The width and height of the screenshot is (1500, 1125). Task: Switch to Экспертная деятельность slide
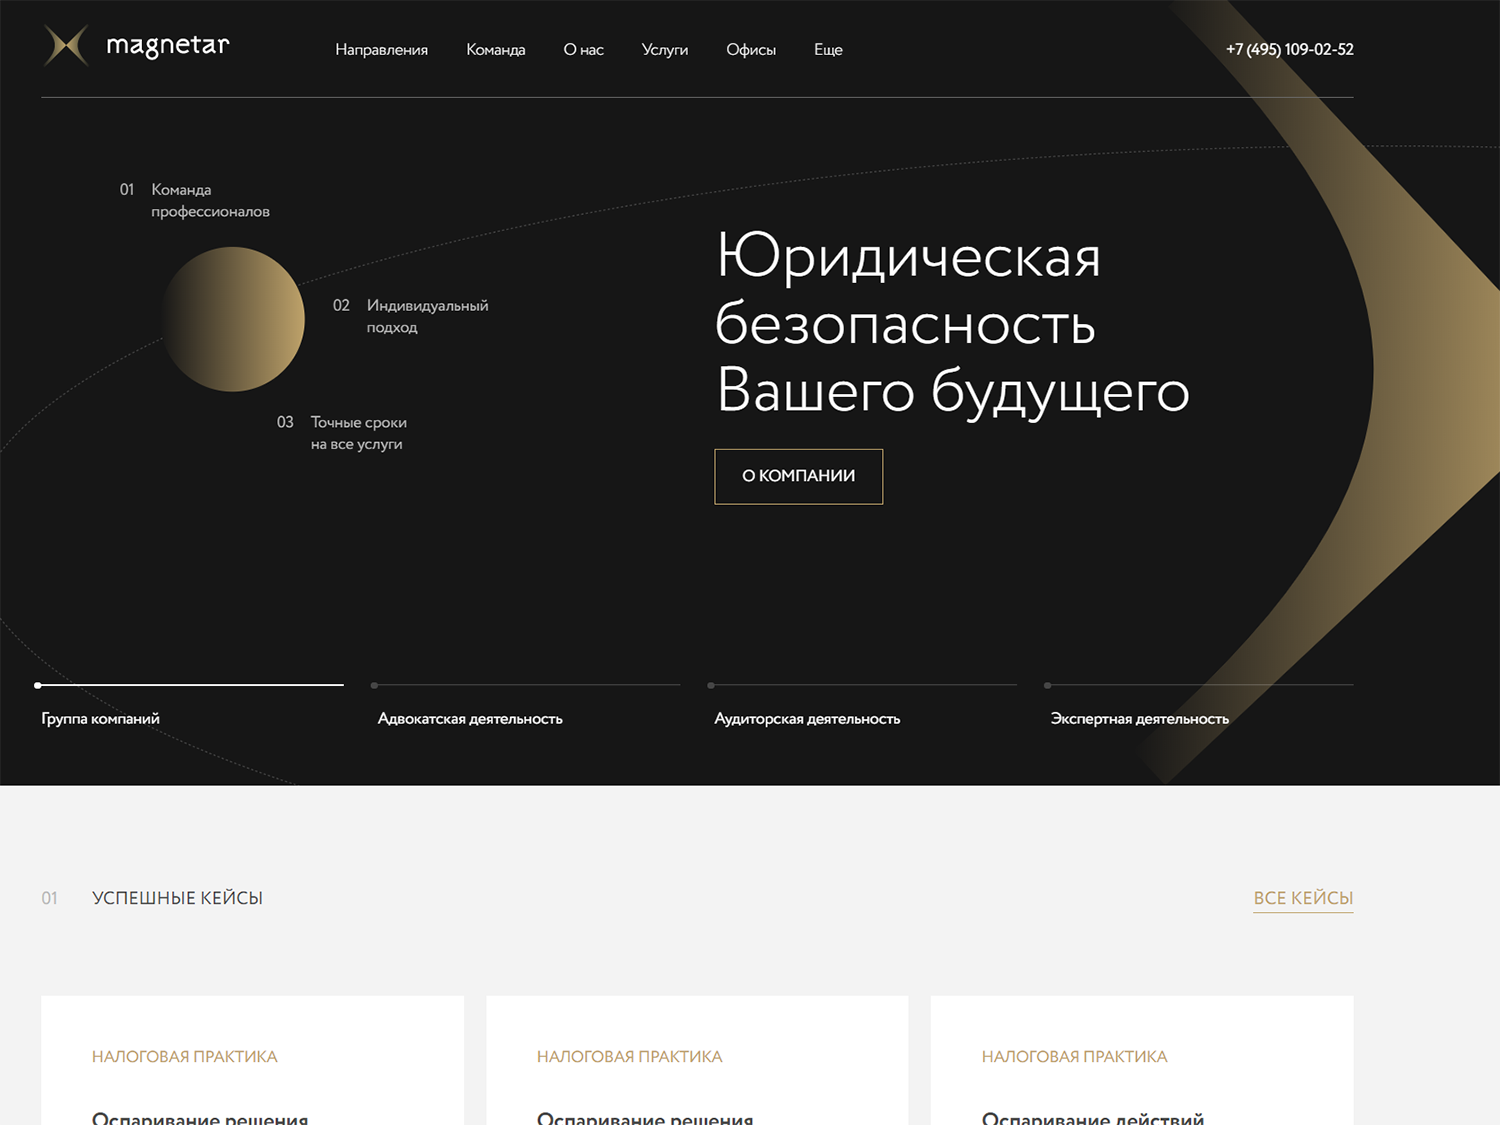(x=1139, y=719)
